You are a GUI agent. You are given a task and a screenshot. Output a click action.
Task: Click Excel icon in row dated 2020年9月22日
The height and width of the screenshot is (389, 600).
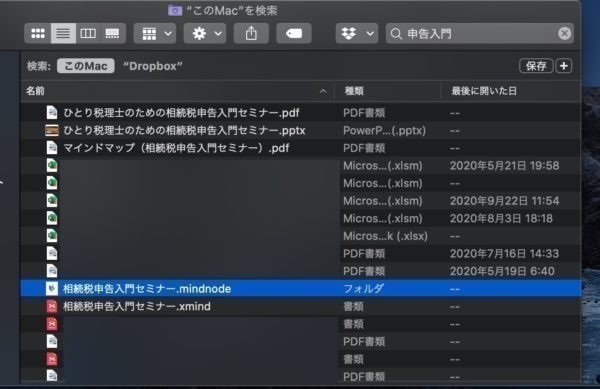click(52, 201)
